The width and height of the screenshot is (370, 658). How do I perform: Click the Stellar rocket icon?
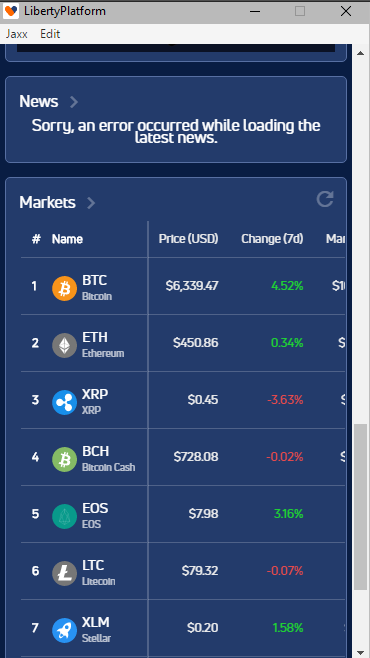(64, 631)
